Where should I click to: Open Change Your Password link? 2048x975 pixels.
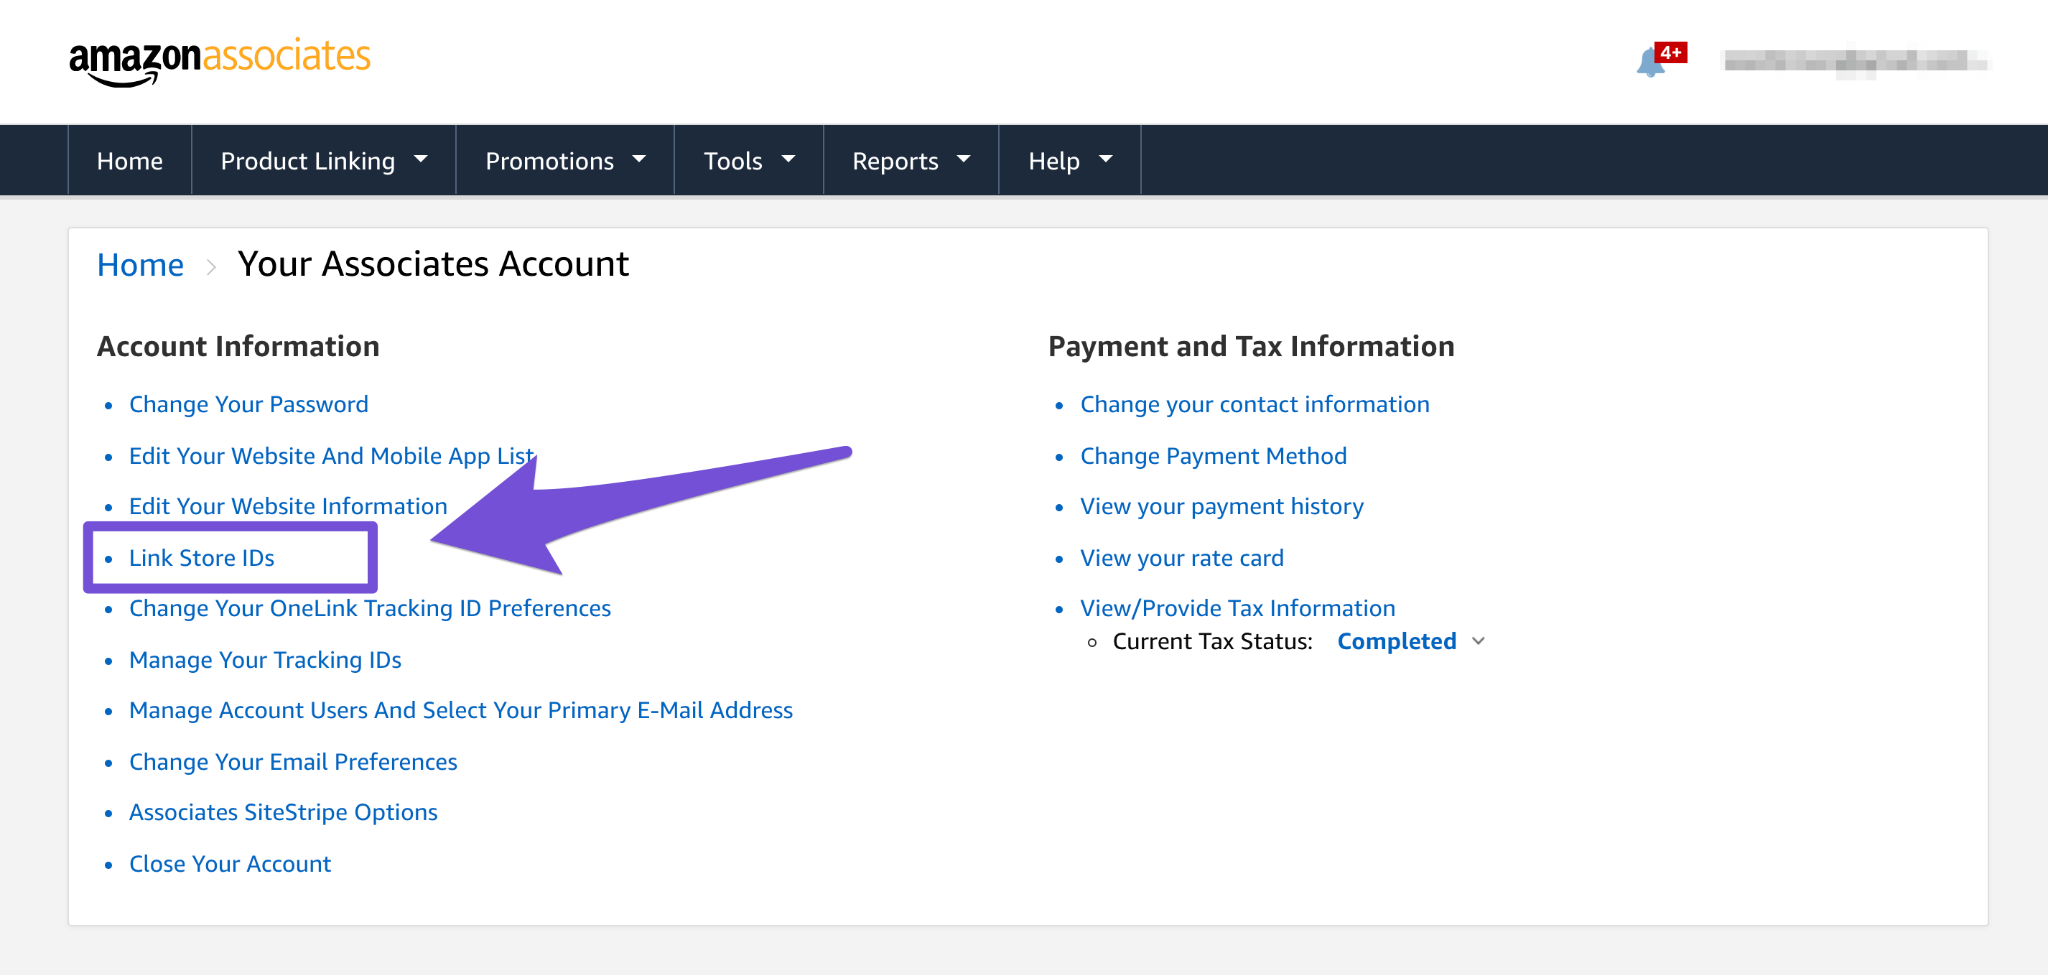[x=249, y=404]
